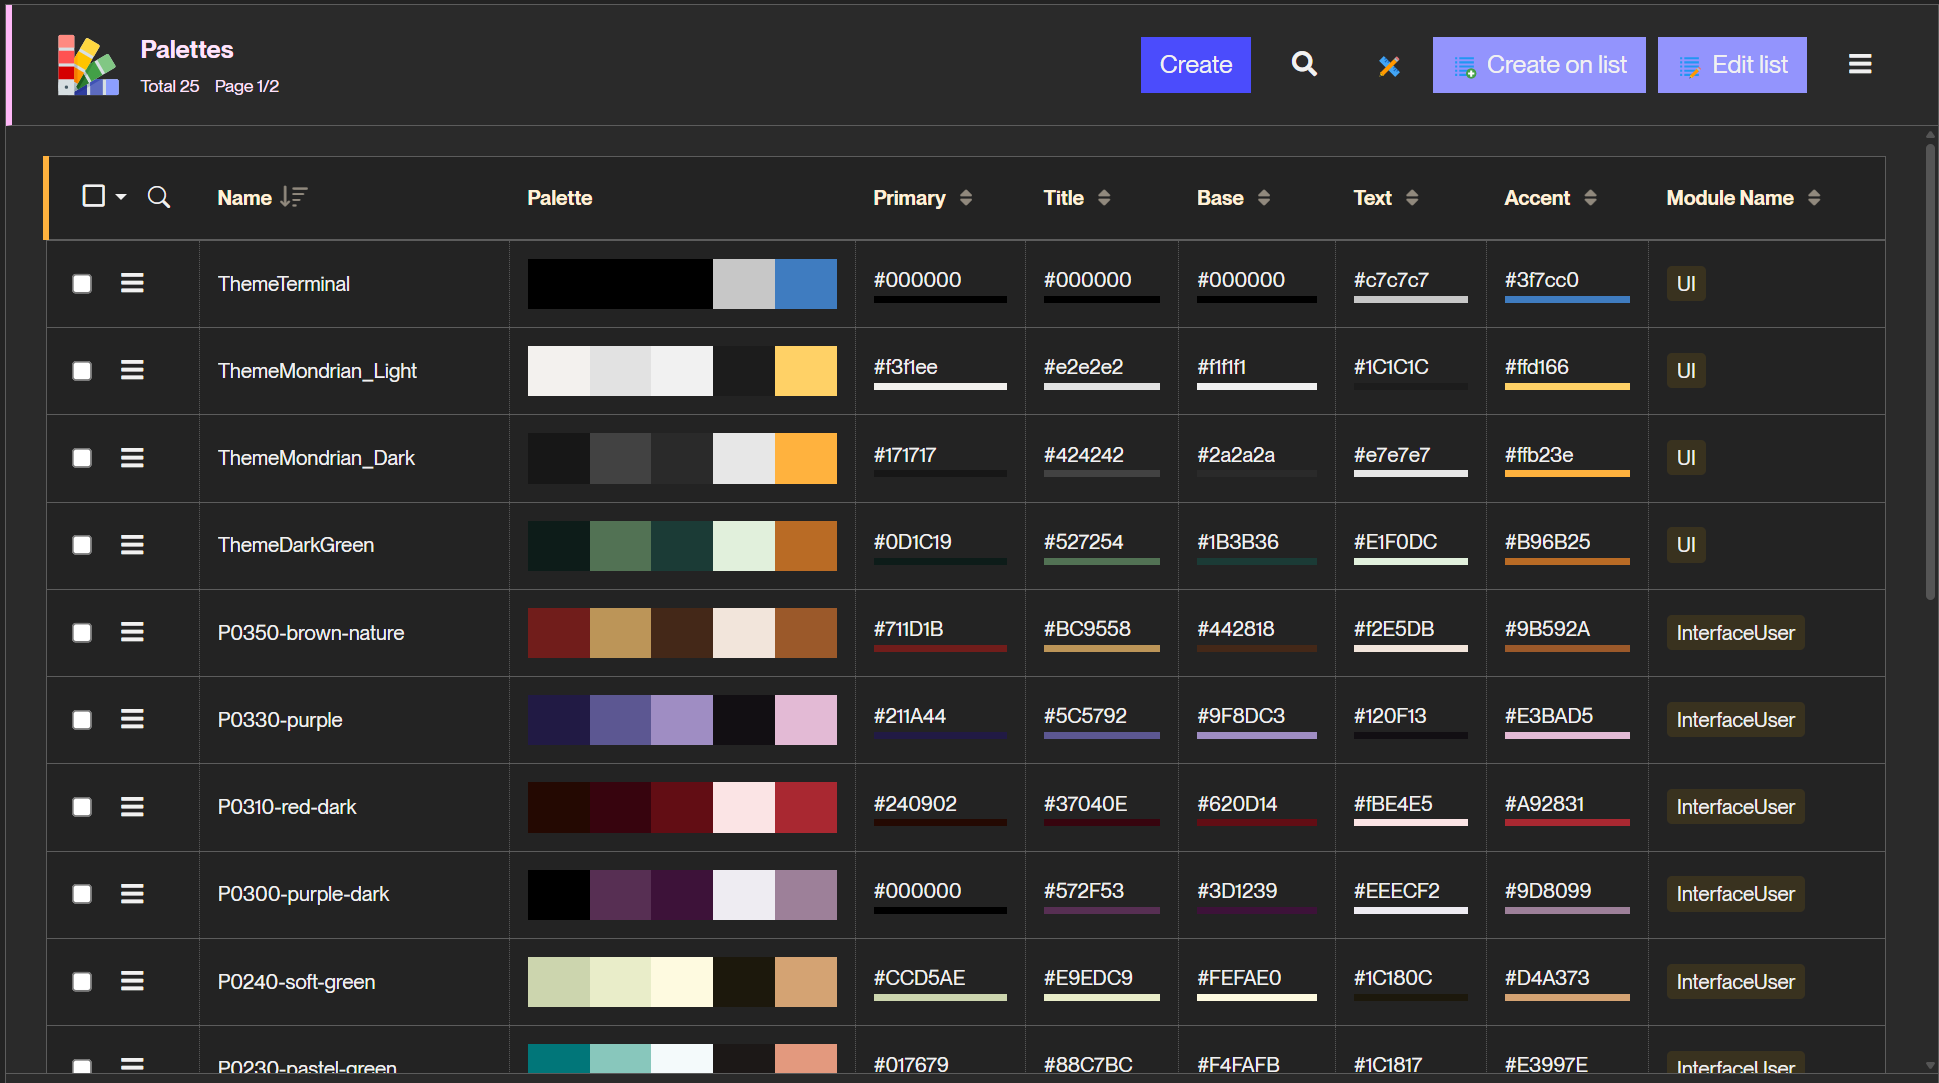Click the Palettes app logo icon

click(x=88, y=65)
